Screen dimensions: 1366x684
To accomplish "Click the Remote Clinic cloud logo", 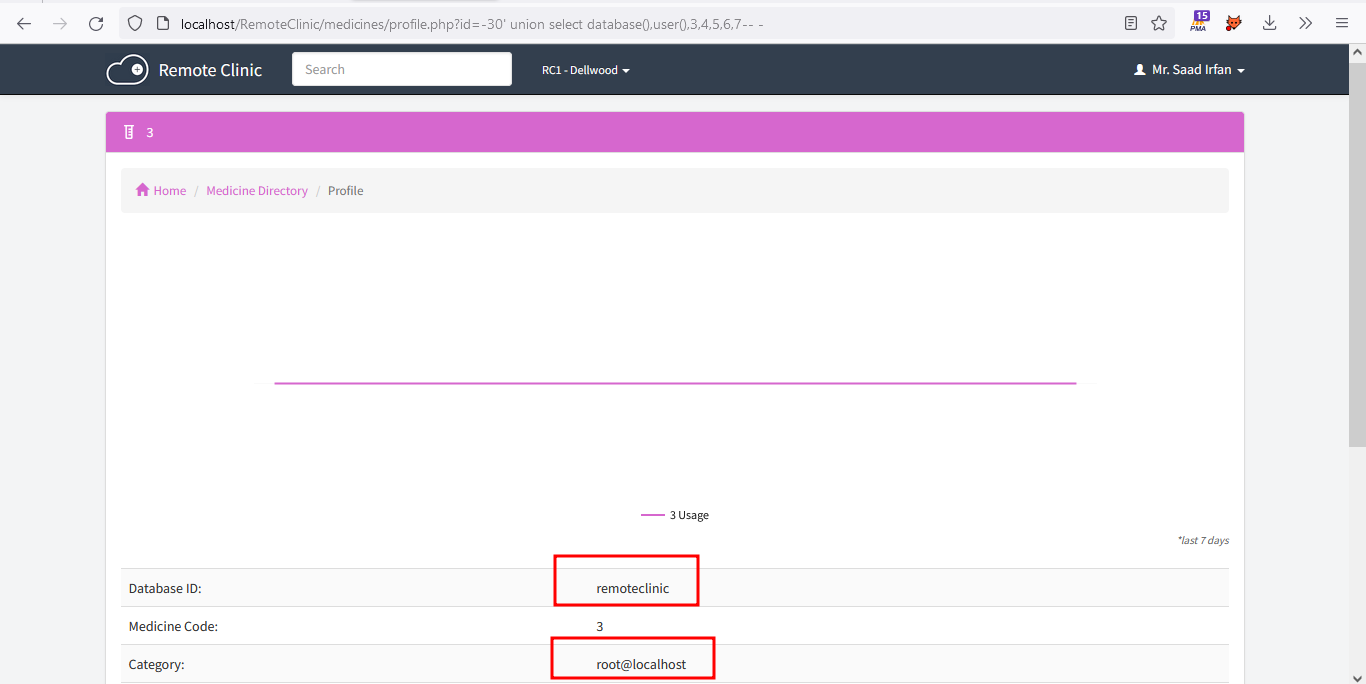I will coord(127,70).
